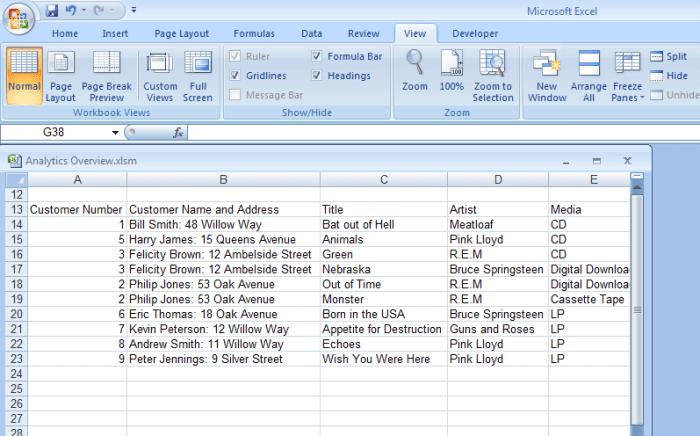Click into the formula bar input
700x436 pixels.
pos(442,133)
